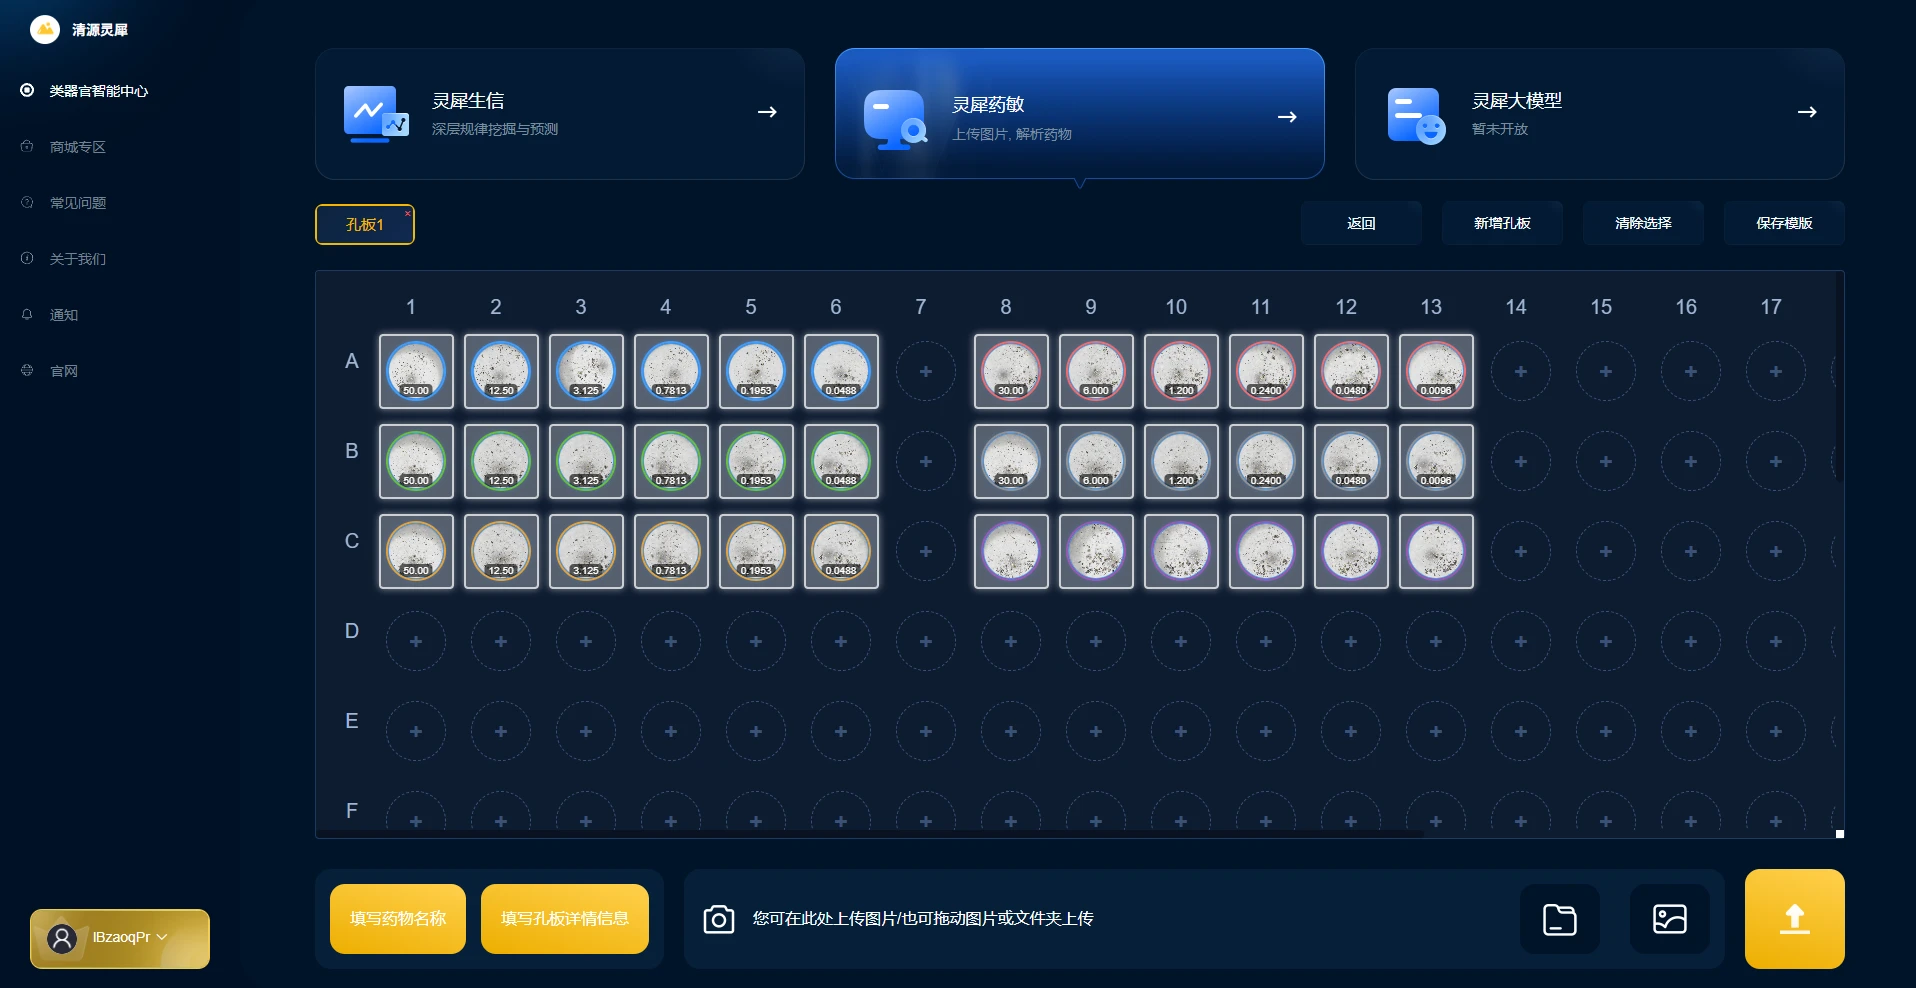The image size is (1916, 988).
Task: Open 商城专区 in the sidebar menu
Action: [x=77, y=147]
